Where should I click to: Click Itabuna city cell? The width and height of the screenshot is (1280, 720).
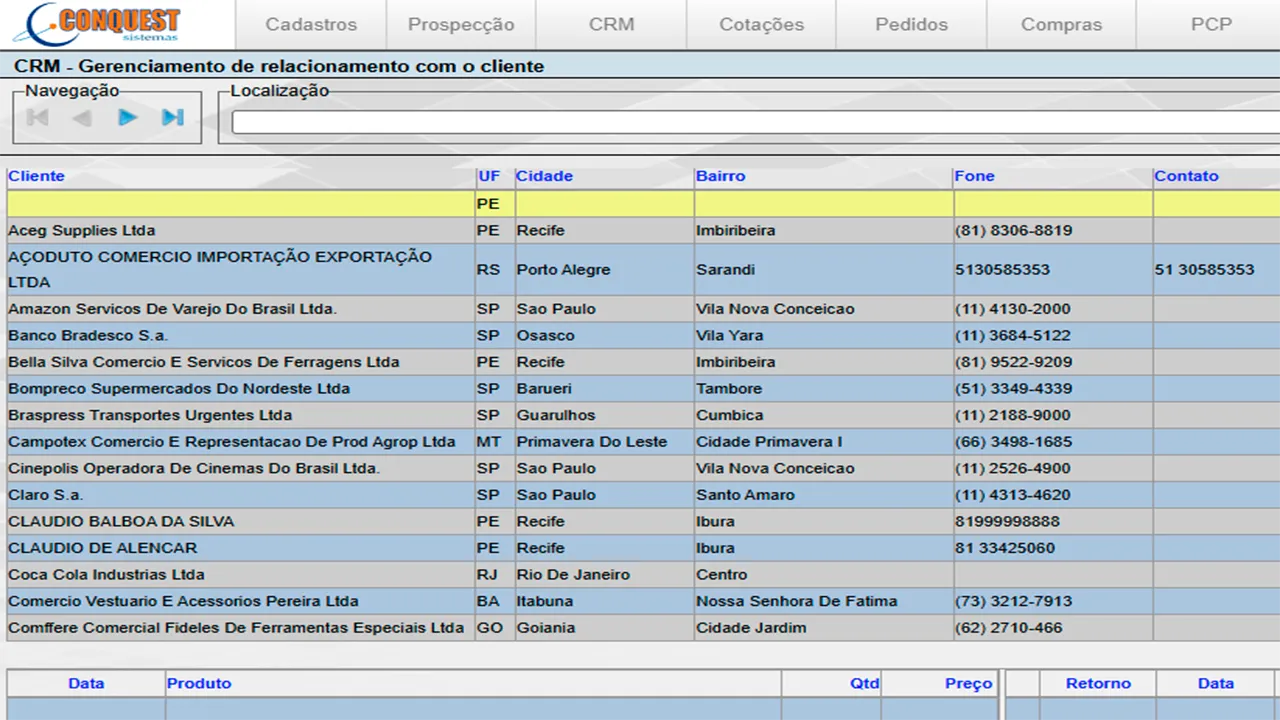(x=605, y=601)
